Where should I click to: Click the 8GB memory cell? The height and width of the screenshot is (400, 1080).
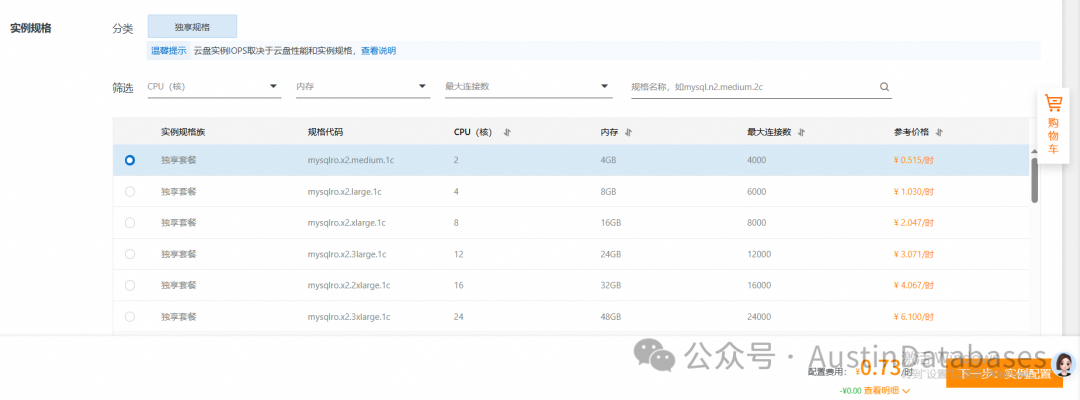(x=609, y=192)
